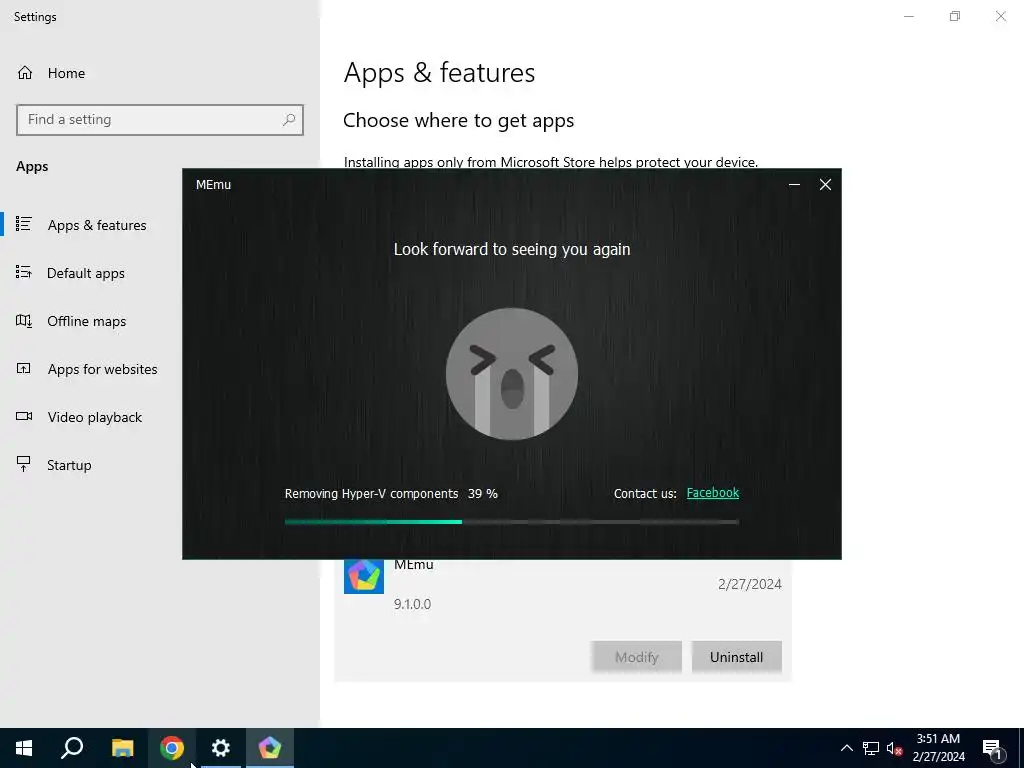Click the Modify button for MEmu
1024x768 pixels.
[637, 657]
